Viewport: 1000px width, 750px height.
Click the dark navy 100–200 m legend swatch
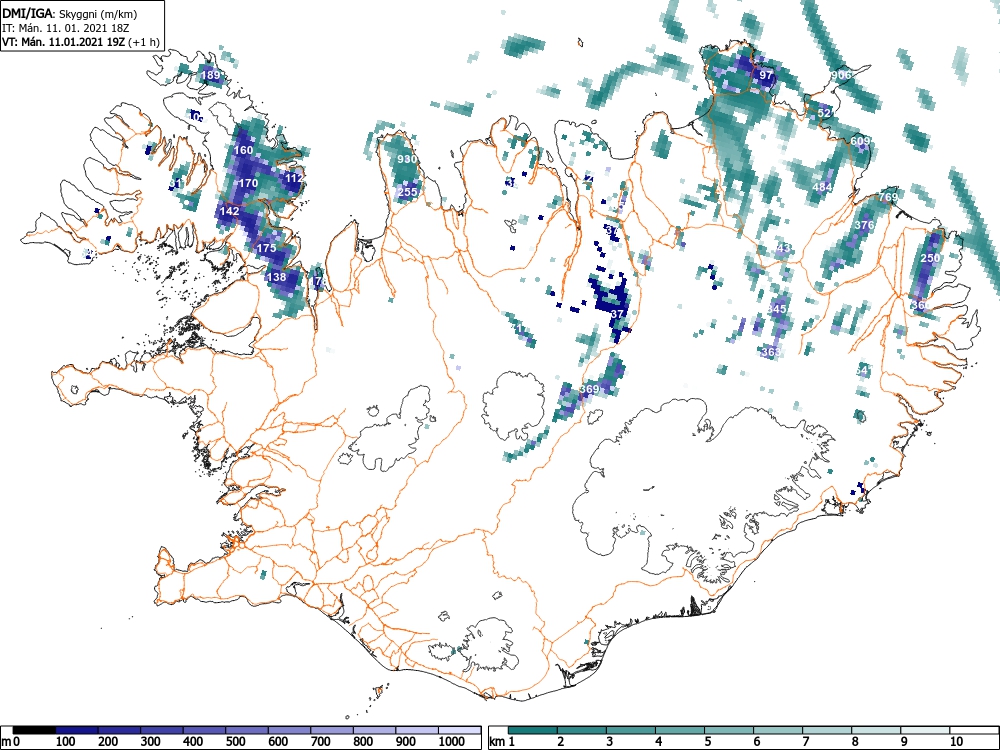(x=77, y=730)
